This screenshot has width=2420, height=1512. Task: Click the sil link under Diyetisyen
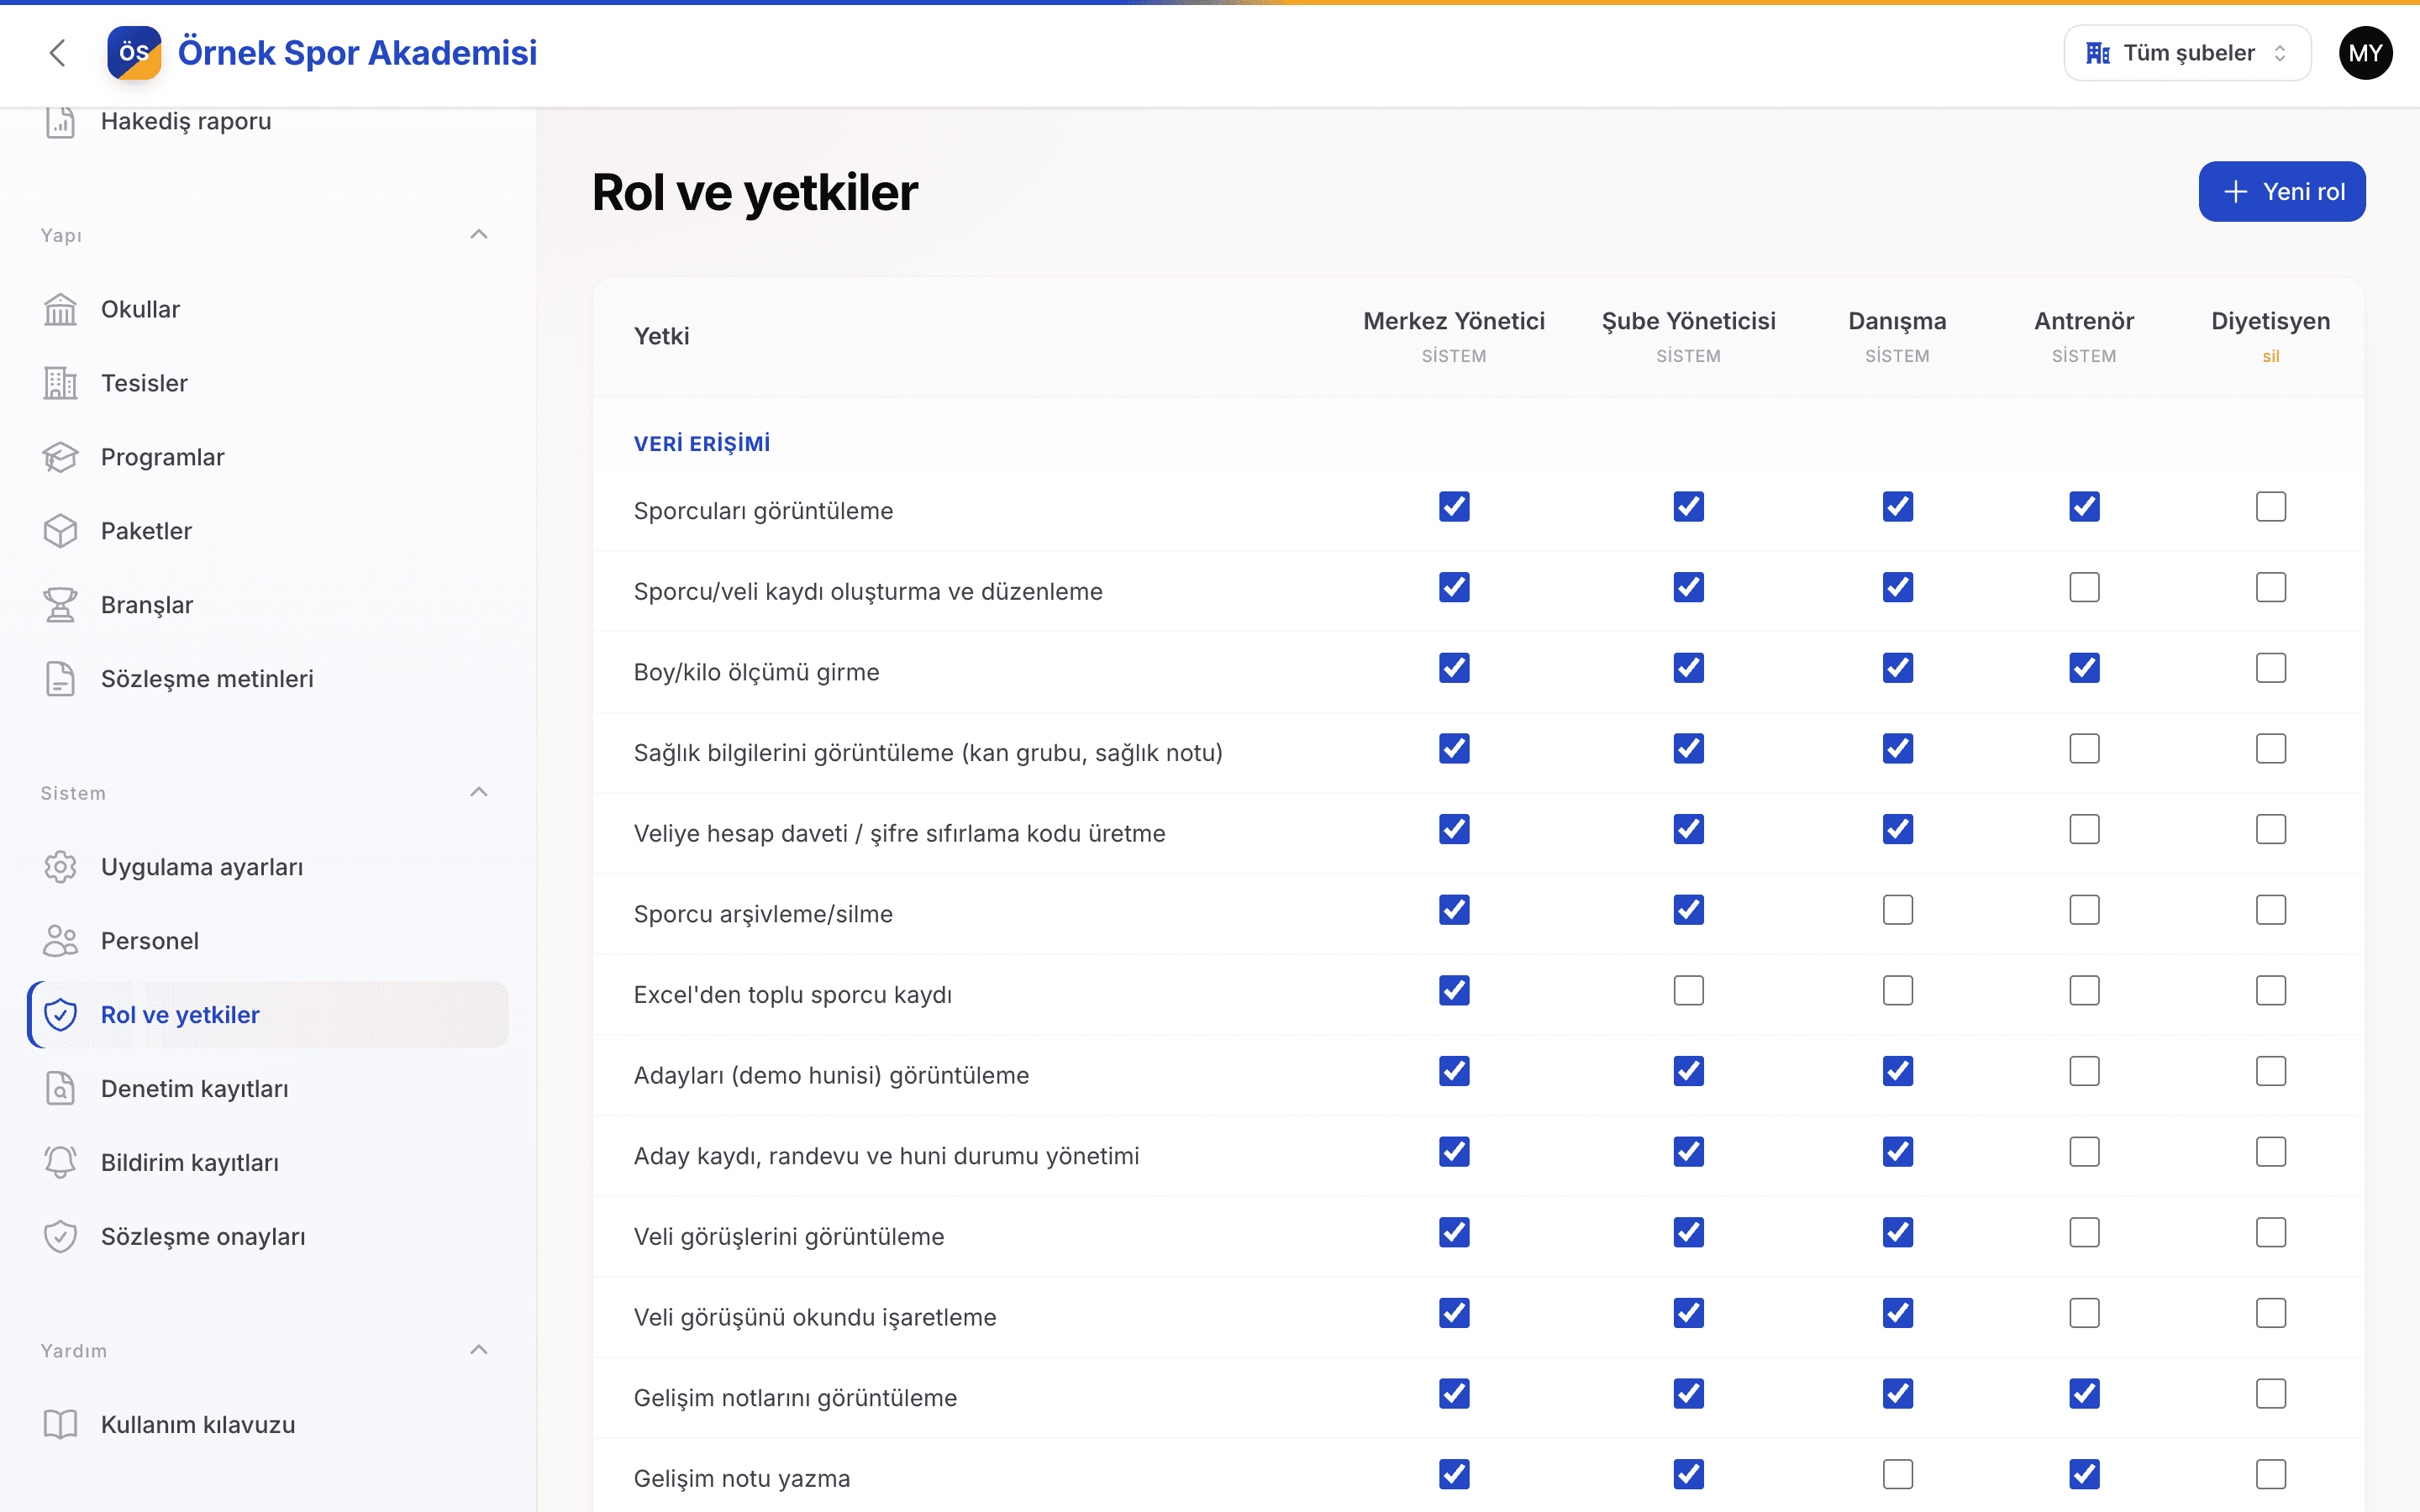[2271, 357]
